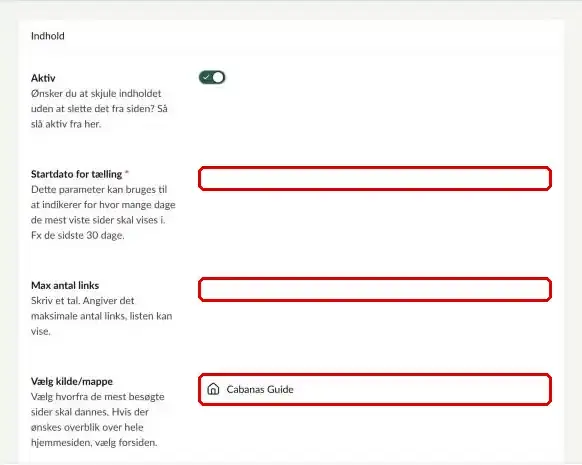The width and height of the screenshot is (582, 465).
Task: Click the Aktiv help text about hiding content
Action: 99,109
